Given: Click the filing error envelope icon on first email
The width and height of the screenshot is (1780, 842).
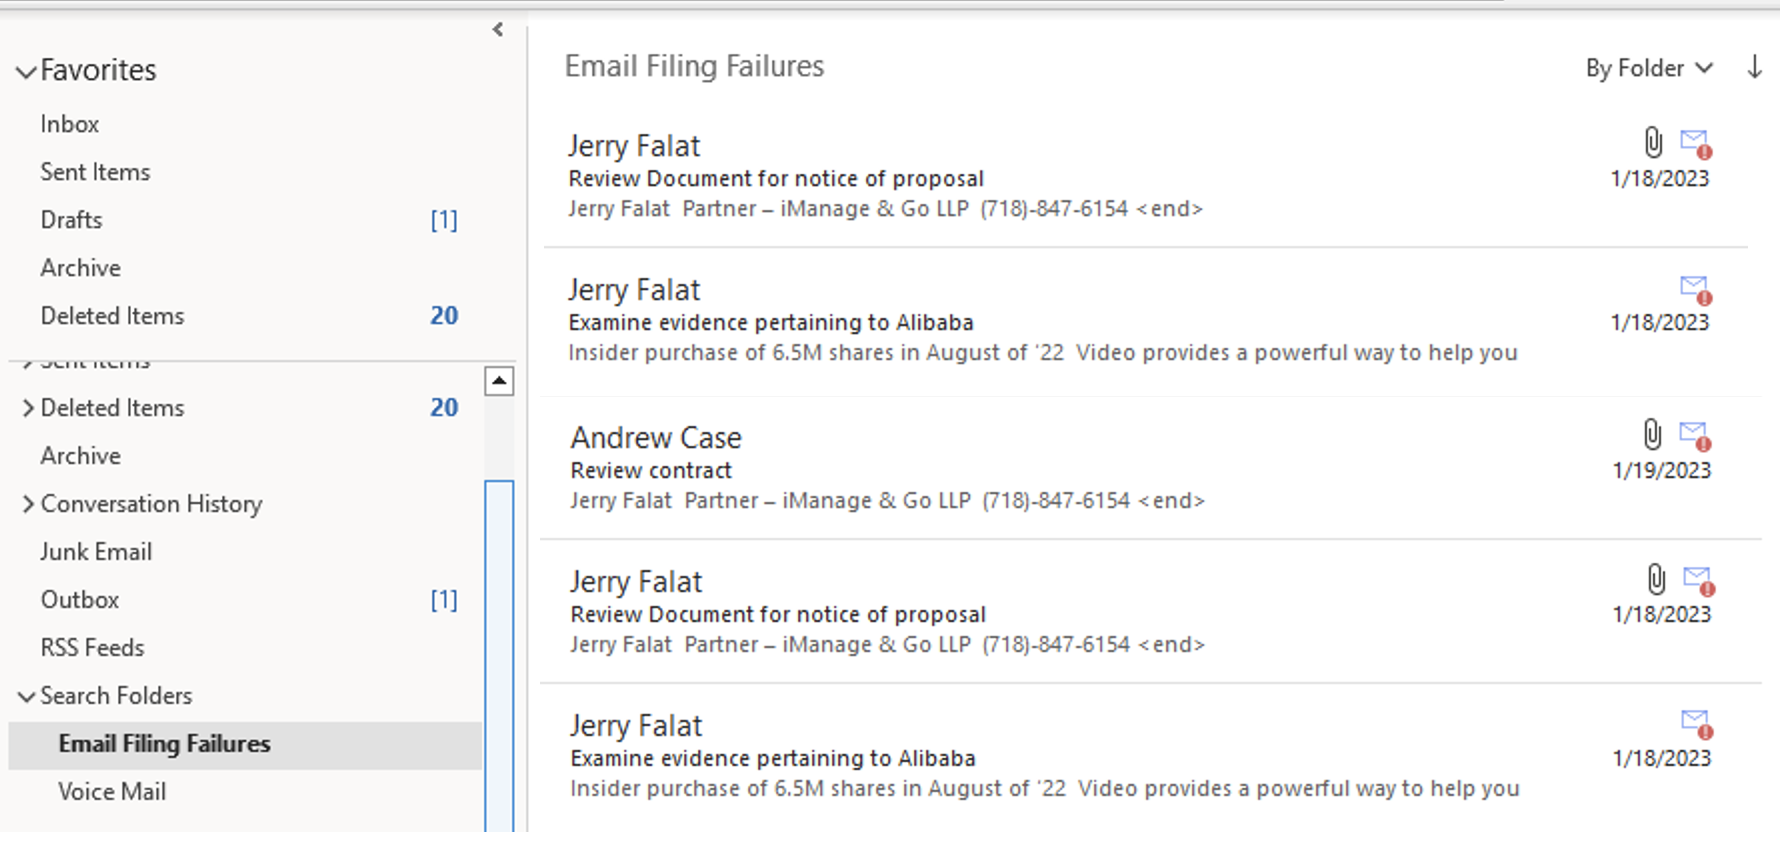Looking at the screenshot, I should tap(1695, 144).
